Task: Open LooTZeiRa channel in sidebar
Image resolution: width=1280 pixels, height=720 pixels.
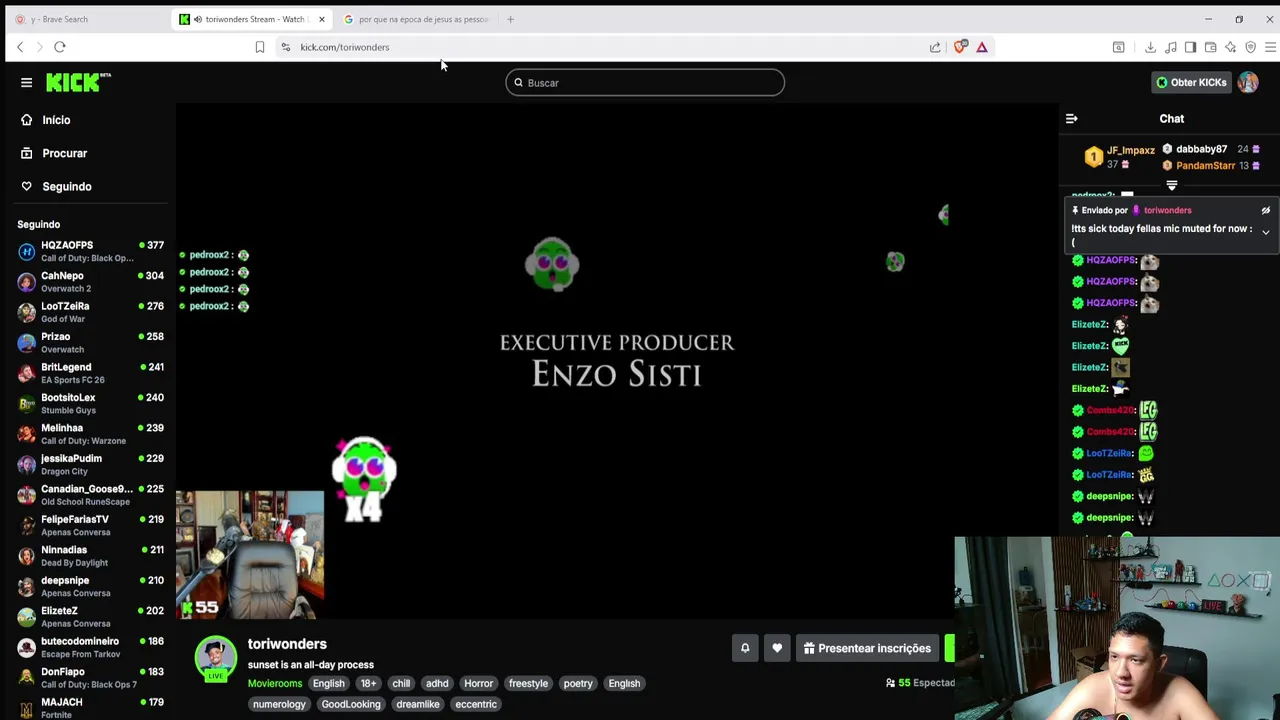Action: (x=90, y=312)
